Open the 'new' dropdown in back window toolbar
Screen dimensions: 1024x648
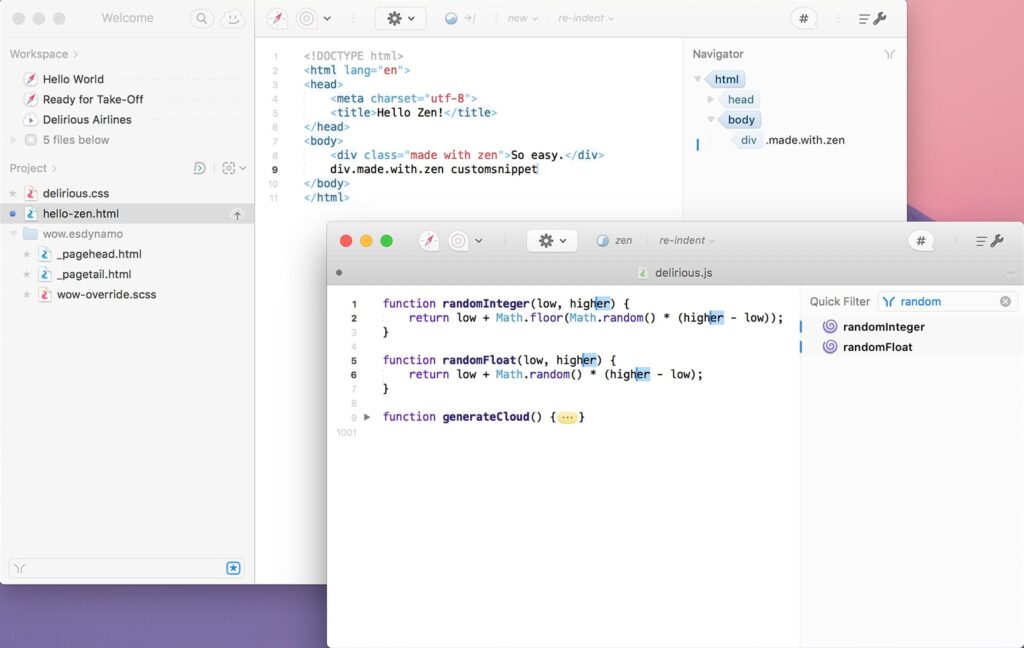(522, 18)
